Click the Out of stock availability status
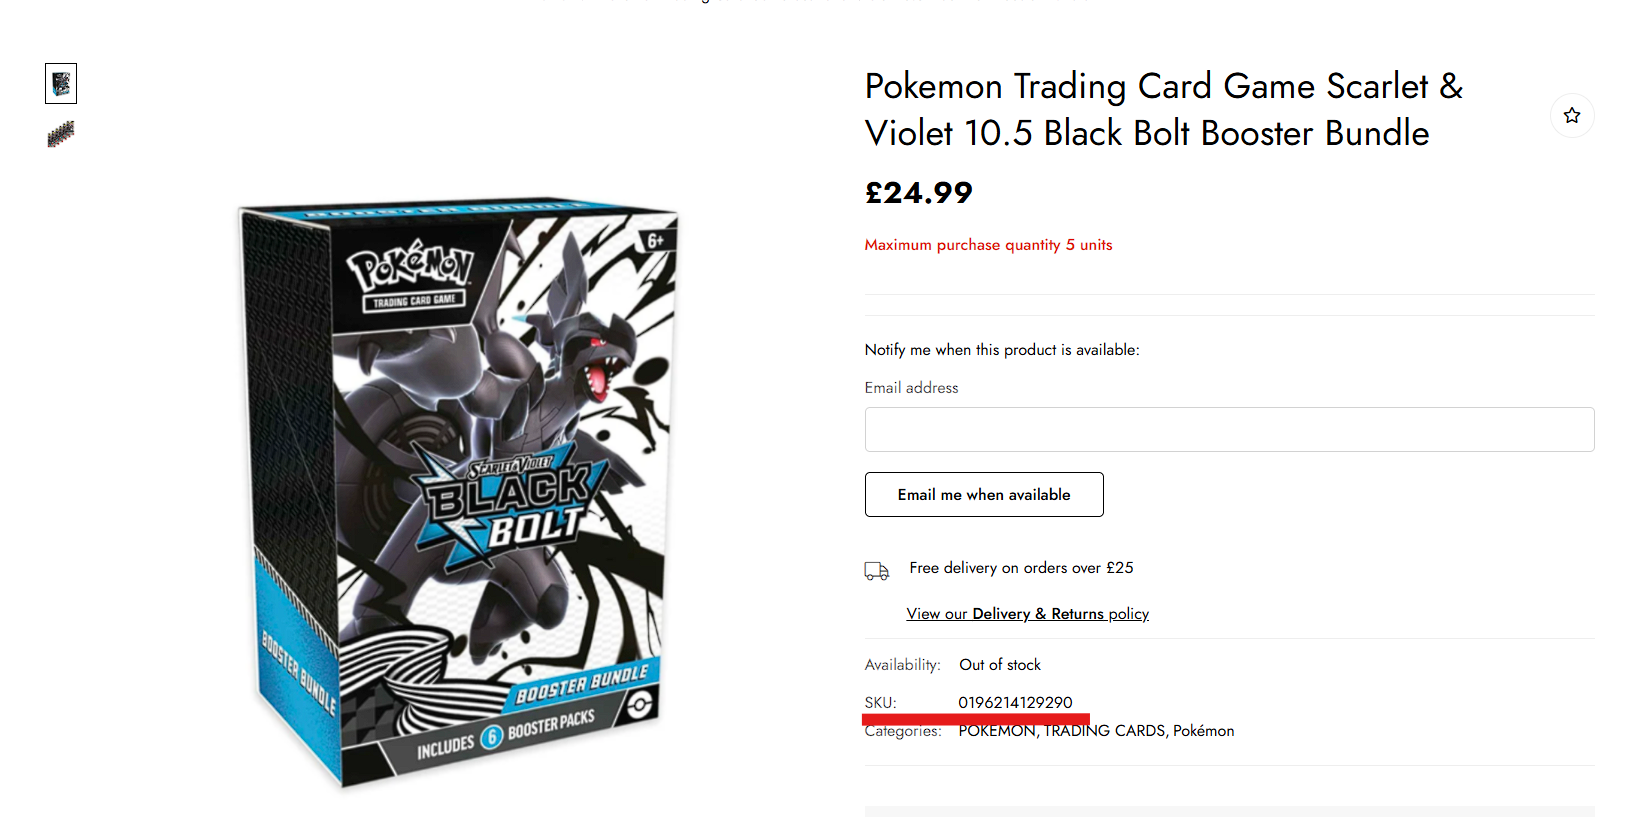Screen dimensions: 1640x817 pyautogui.click(x=1000, y=665)
